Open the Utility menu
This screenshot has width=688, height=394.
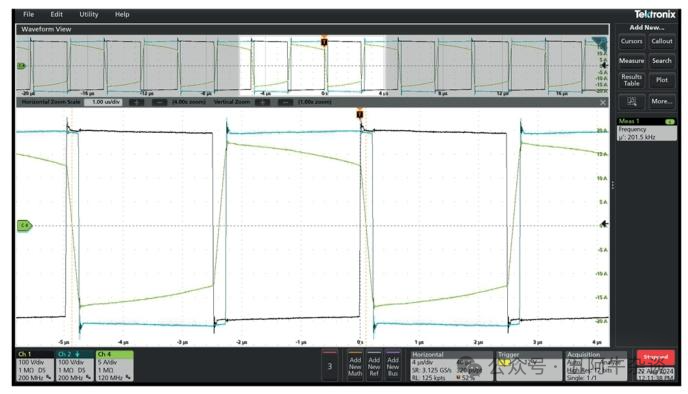point(89,14)
